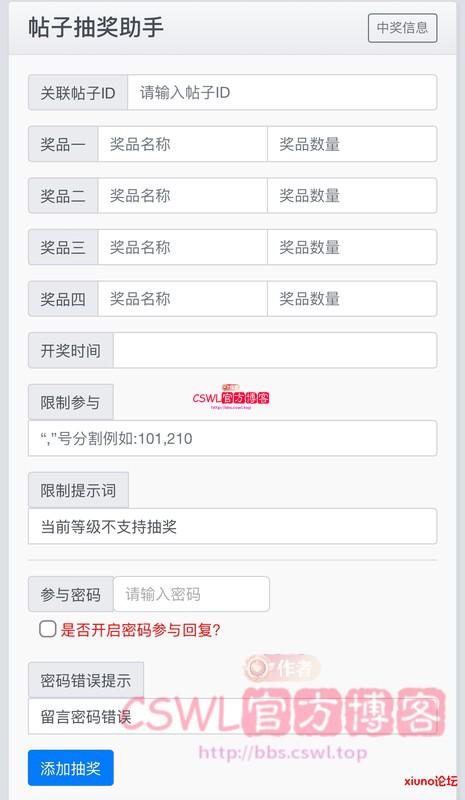This screenshot has height=800, width=465.
Task: Select 奖品一 prize name field
Action: coord(182,144)
